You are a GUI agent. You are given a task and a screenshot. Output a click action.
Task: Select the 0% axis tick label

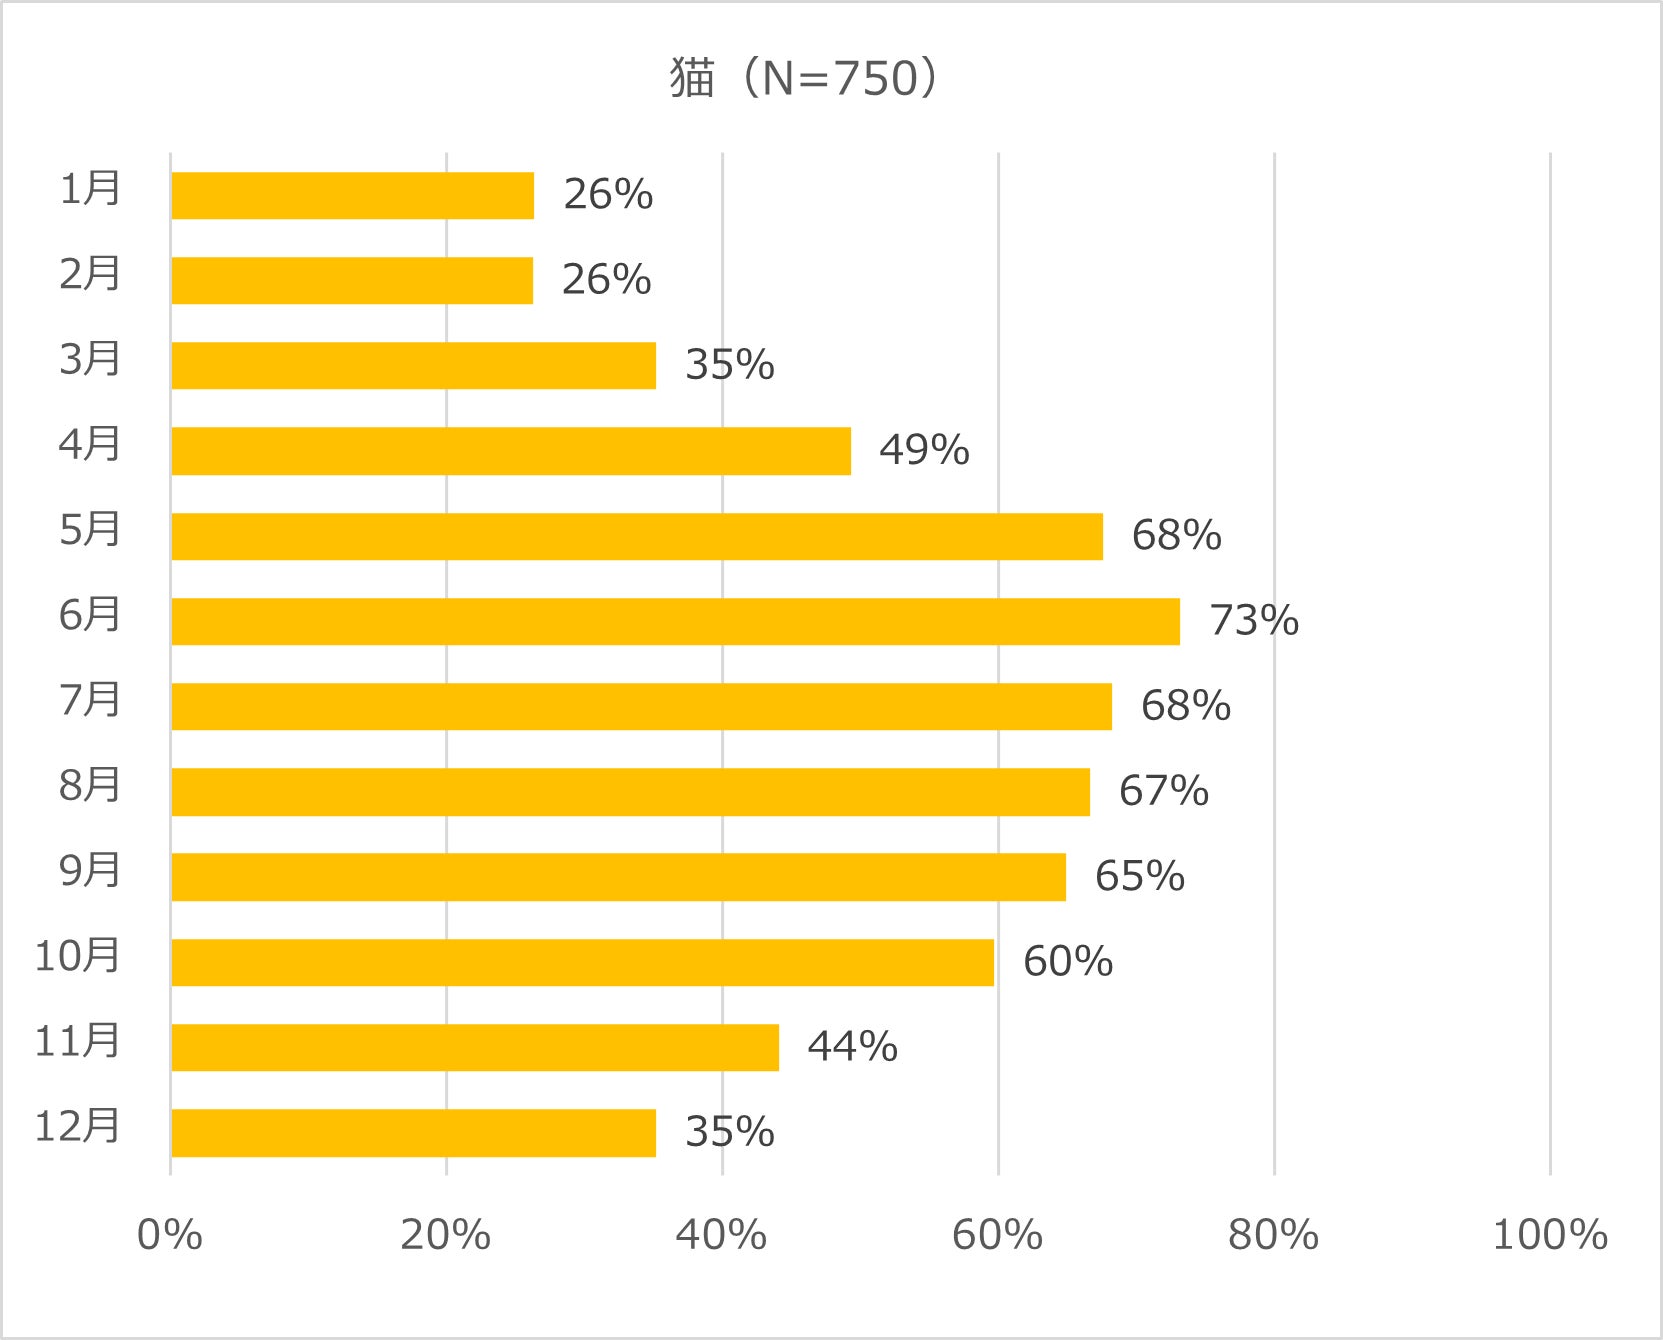pos(170,1236)
